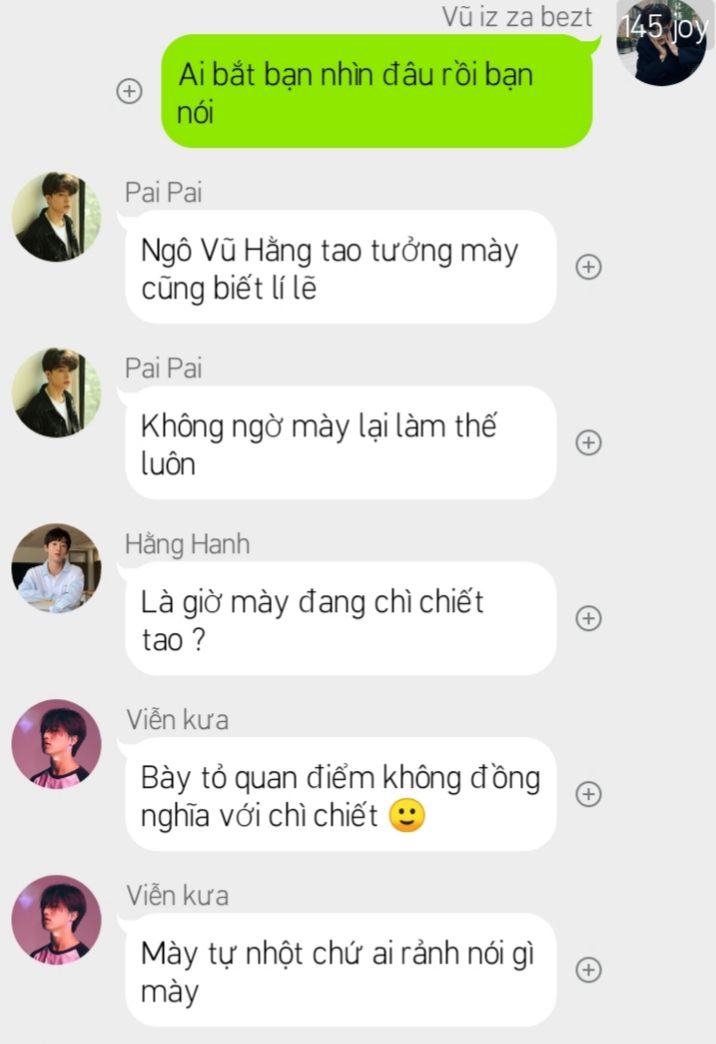Screen dimensions: 716x1044
Task: Tap plus icon beside 'Mày tự nhột' message
Action: click(588, 969)
